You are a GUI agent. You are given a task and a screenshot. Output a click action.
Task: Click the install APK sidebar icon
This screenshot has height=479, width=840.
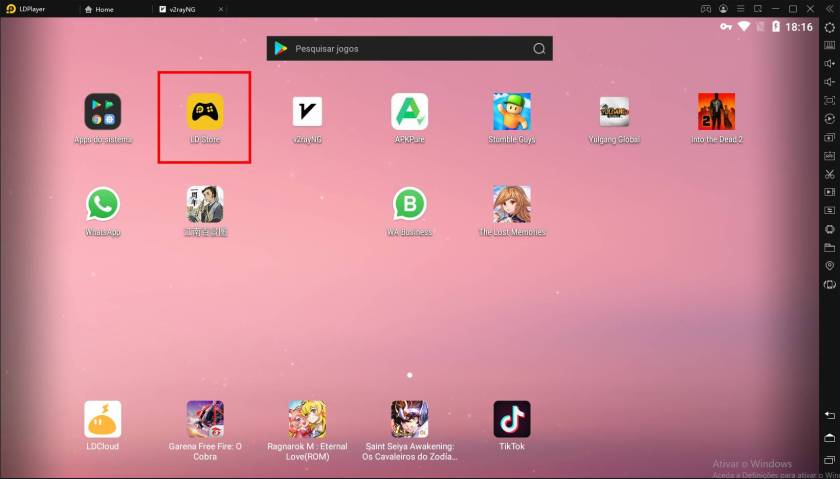(x=829, y=155)
